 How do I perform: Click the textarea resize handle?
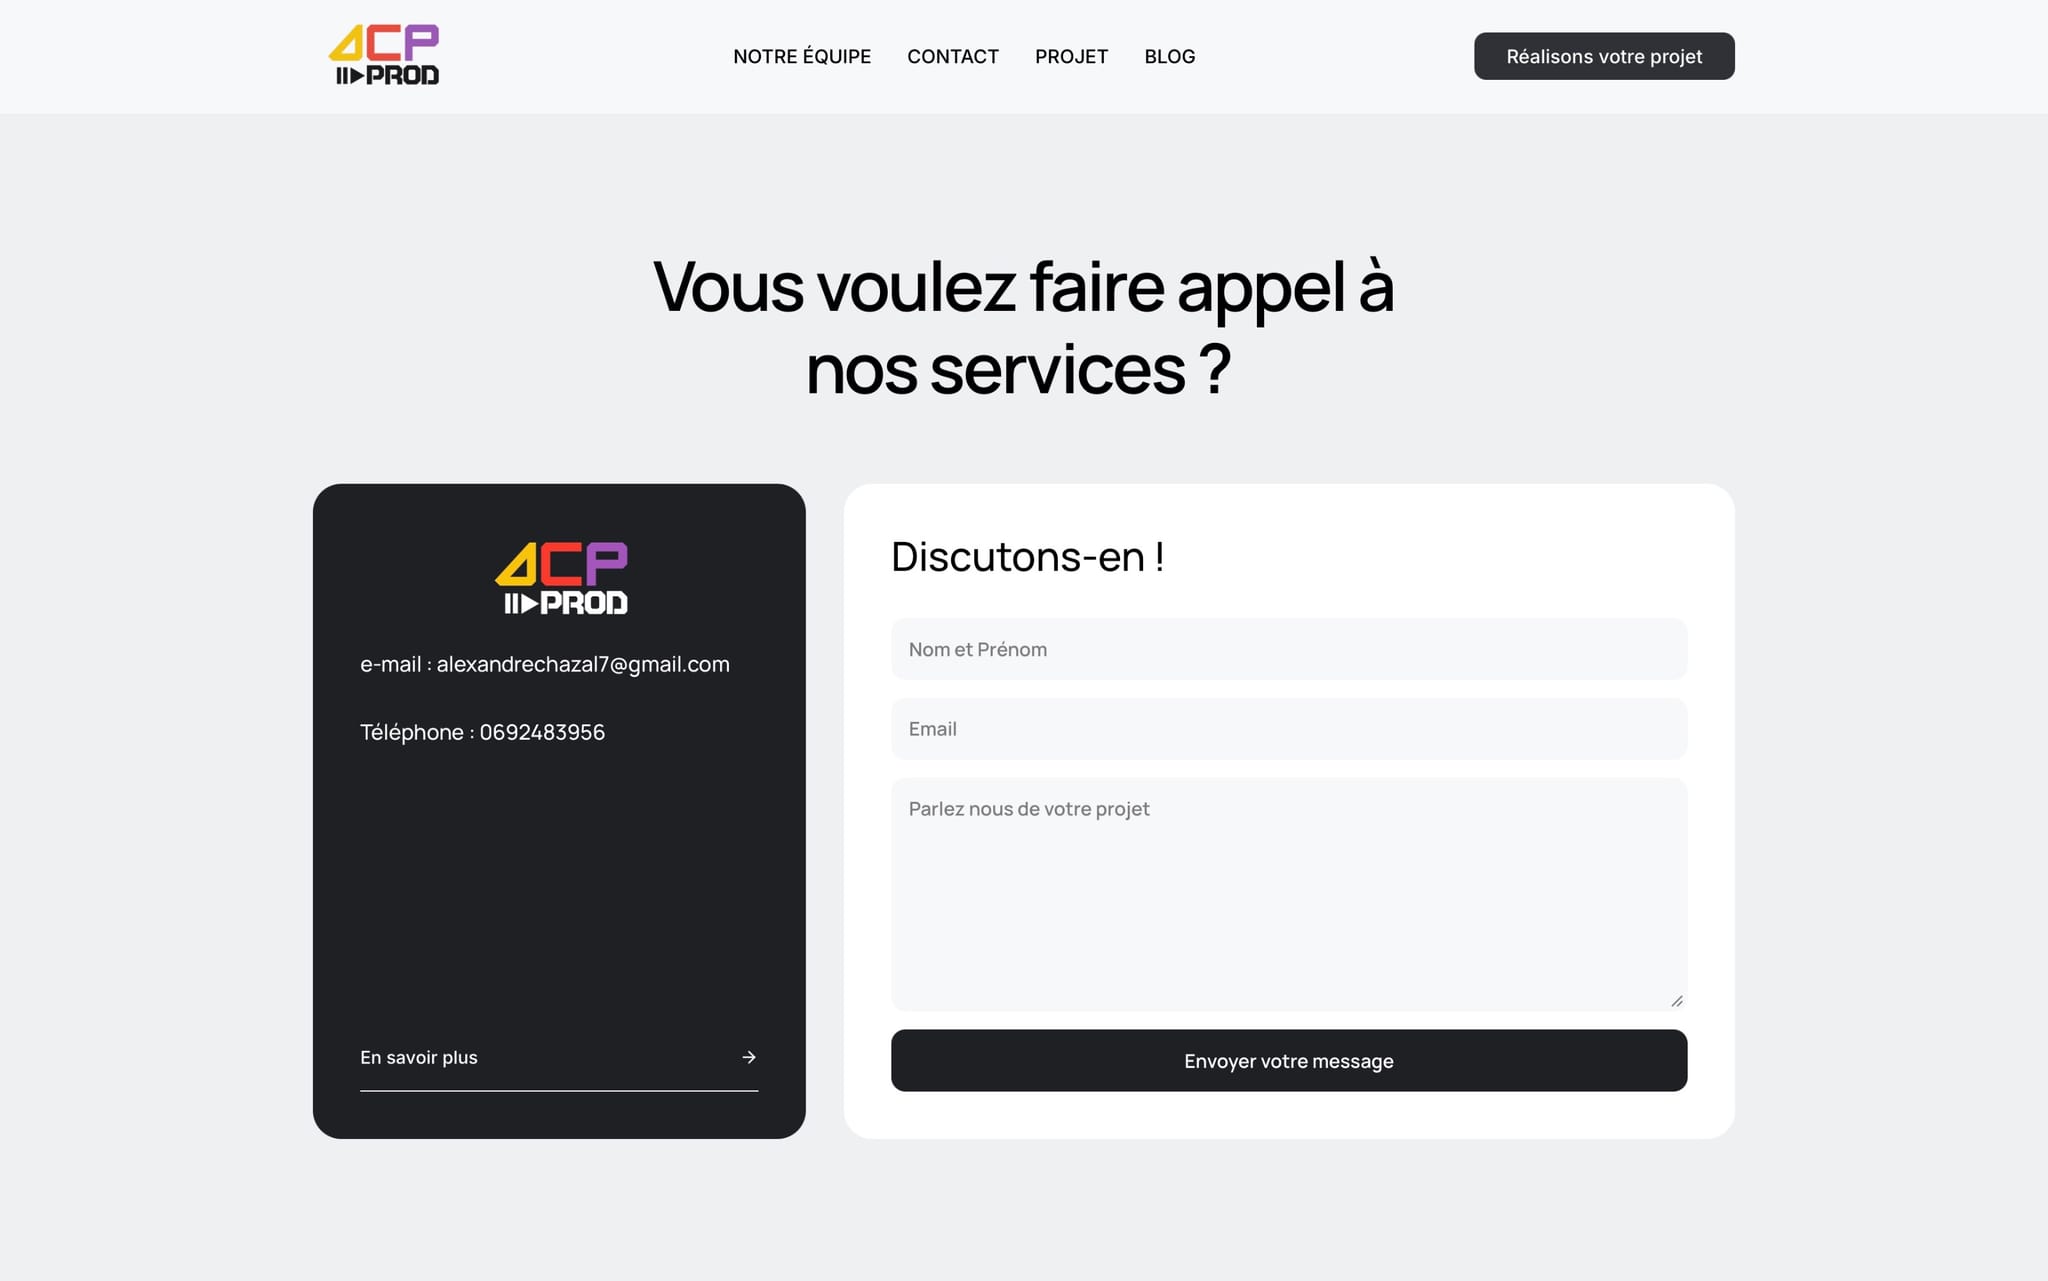[1677, 1001]
